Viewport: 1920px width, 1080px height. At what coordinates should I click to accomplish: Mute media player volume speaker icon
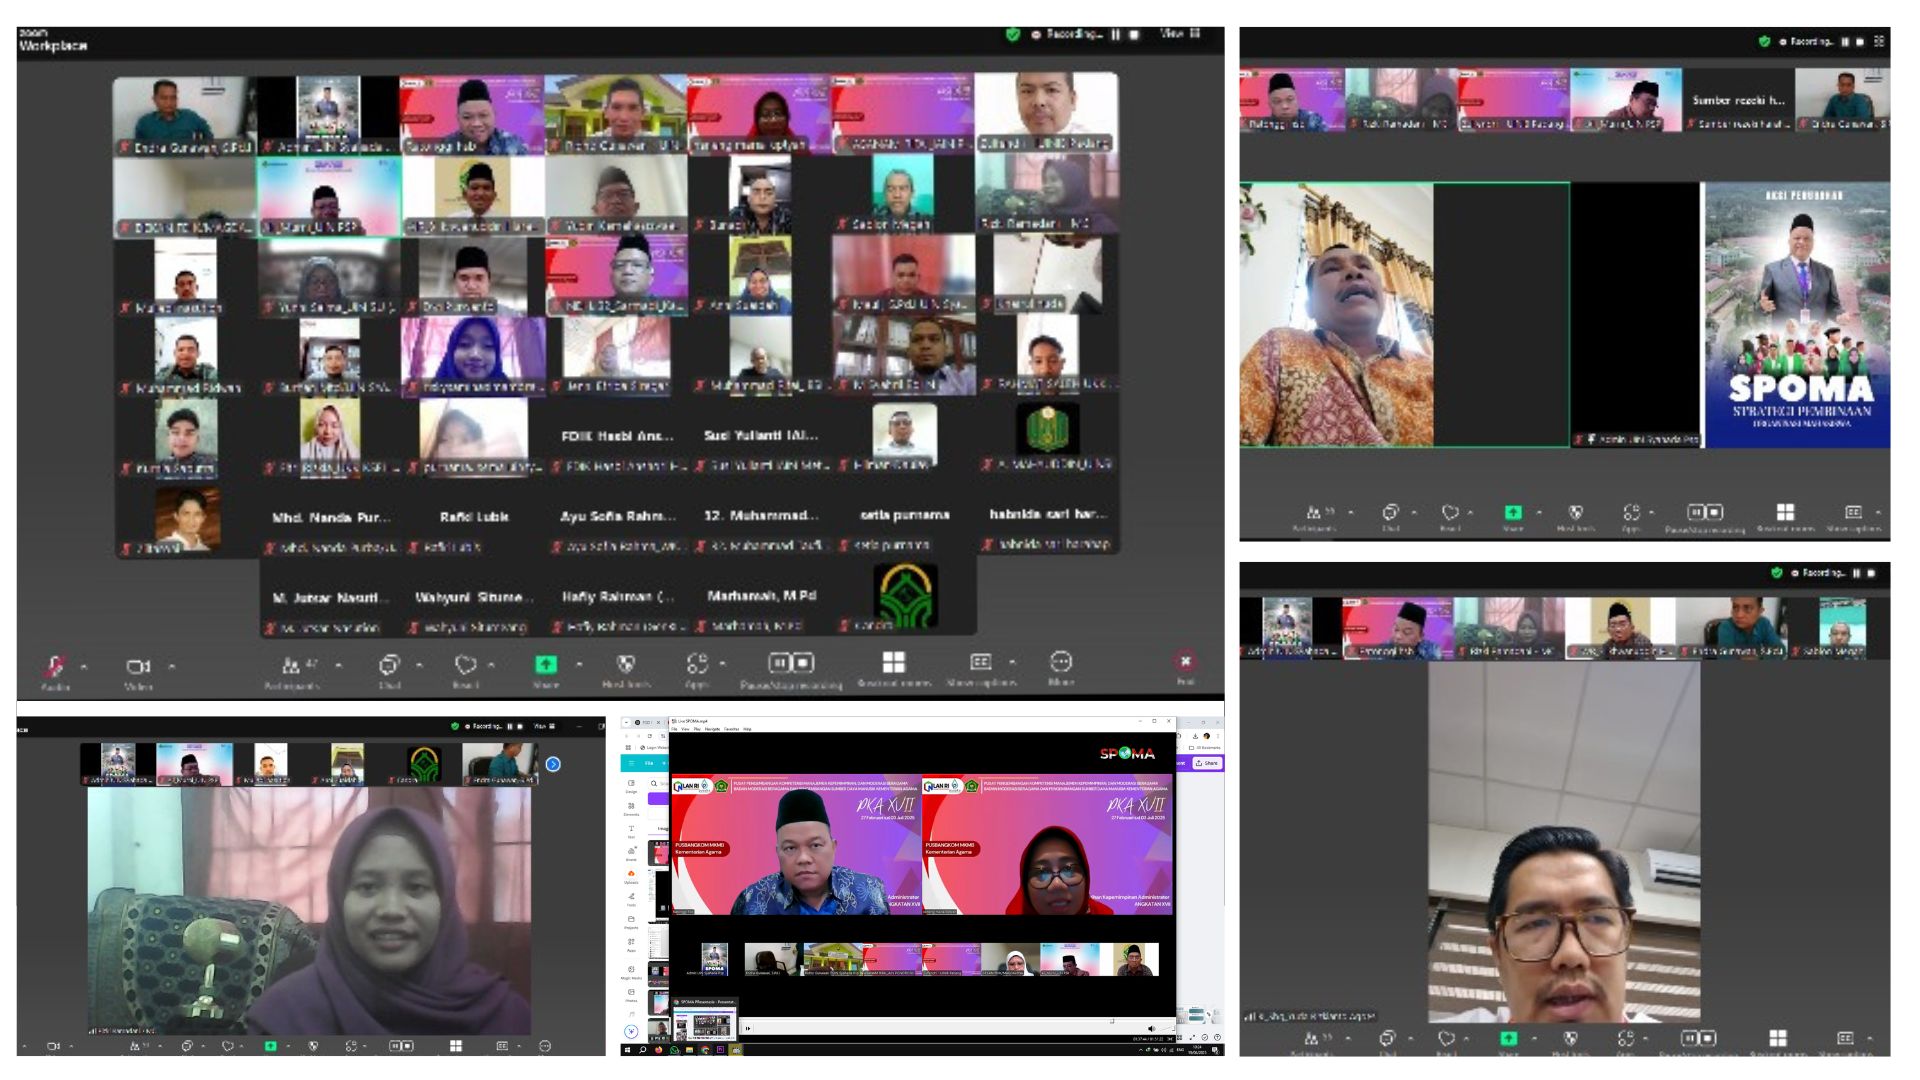click(1151, 1028)
